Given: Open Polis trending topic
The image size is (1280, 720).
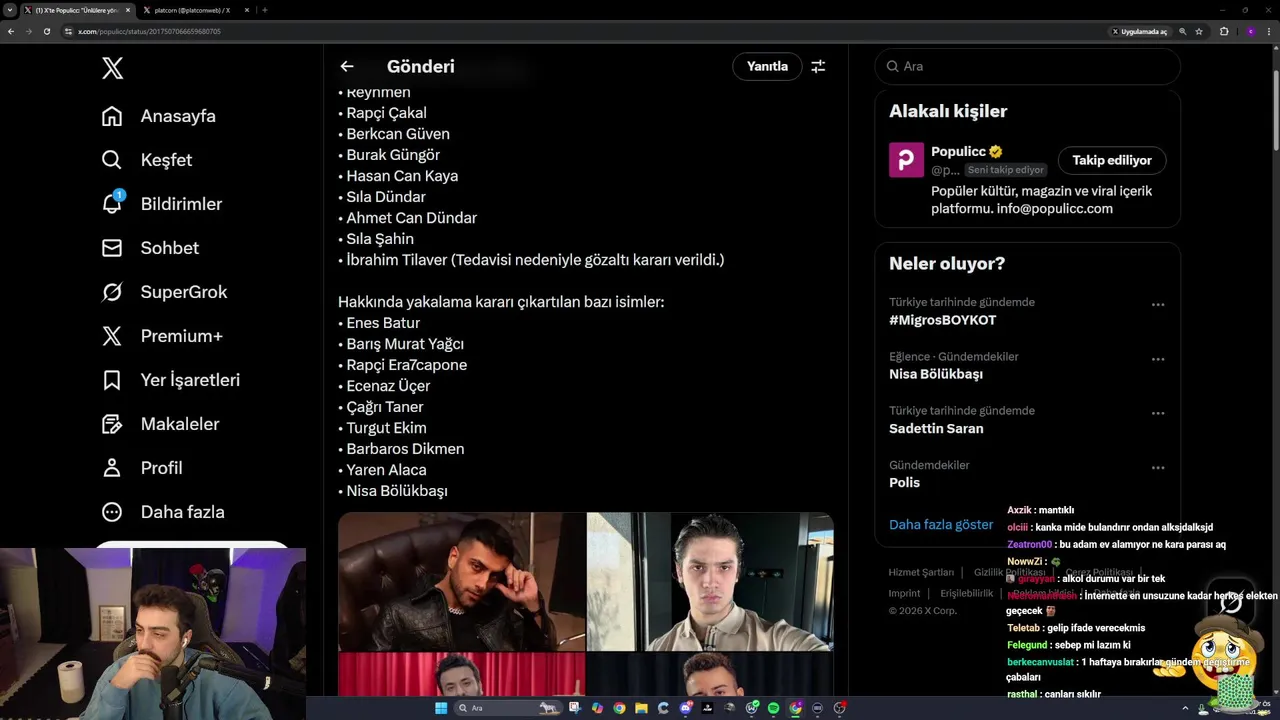Looking at the screenshot, I should pyautogui.click(x=904, y=482).
